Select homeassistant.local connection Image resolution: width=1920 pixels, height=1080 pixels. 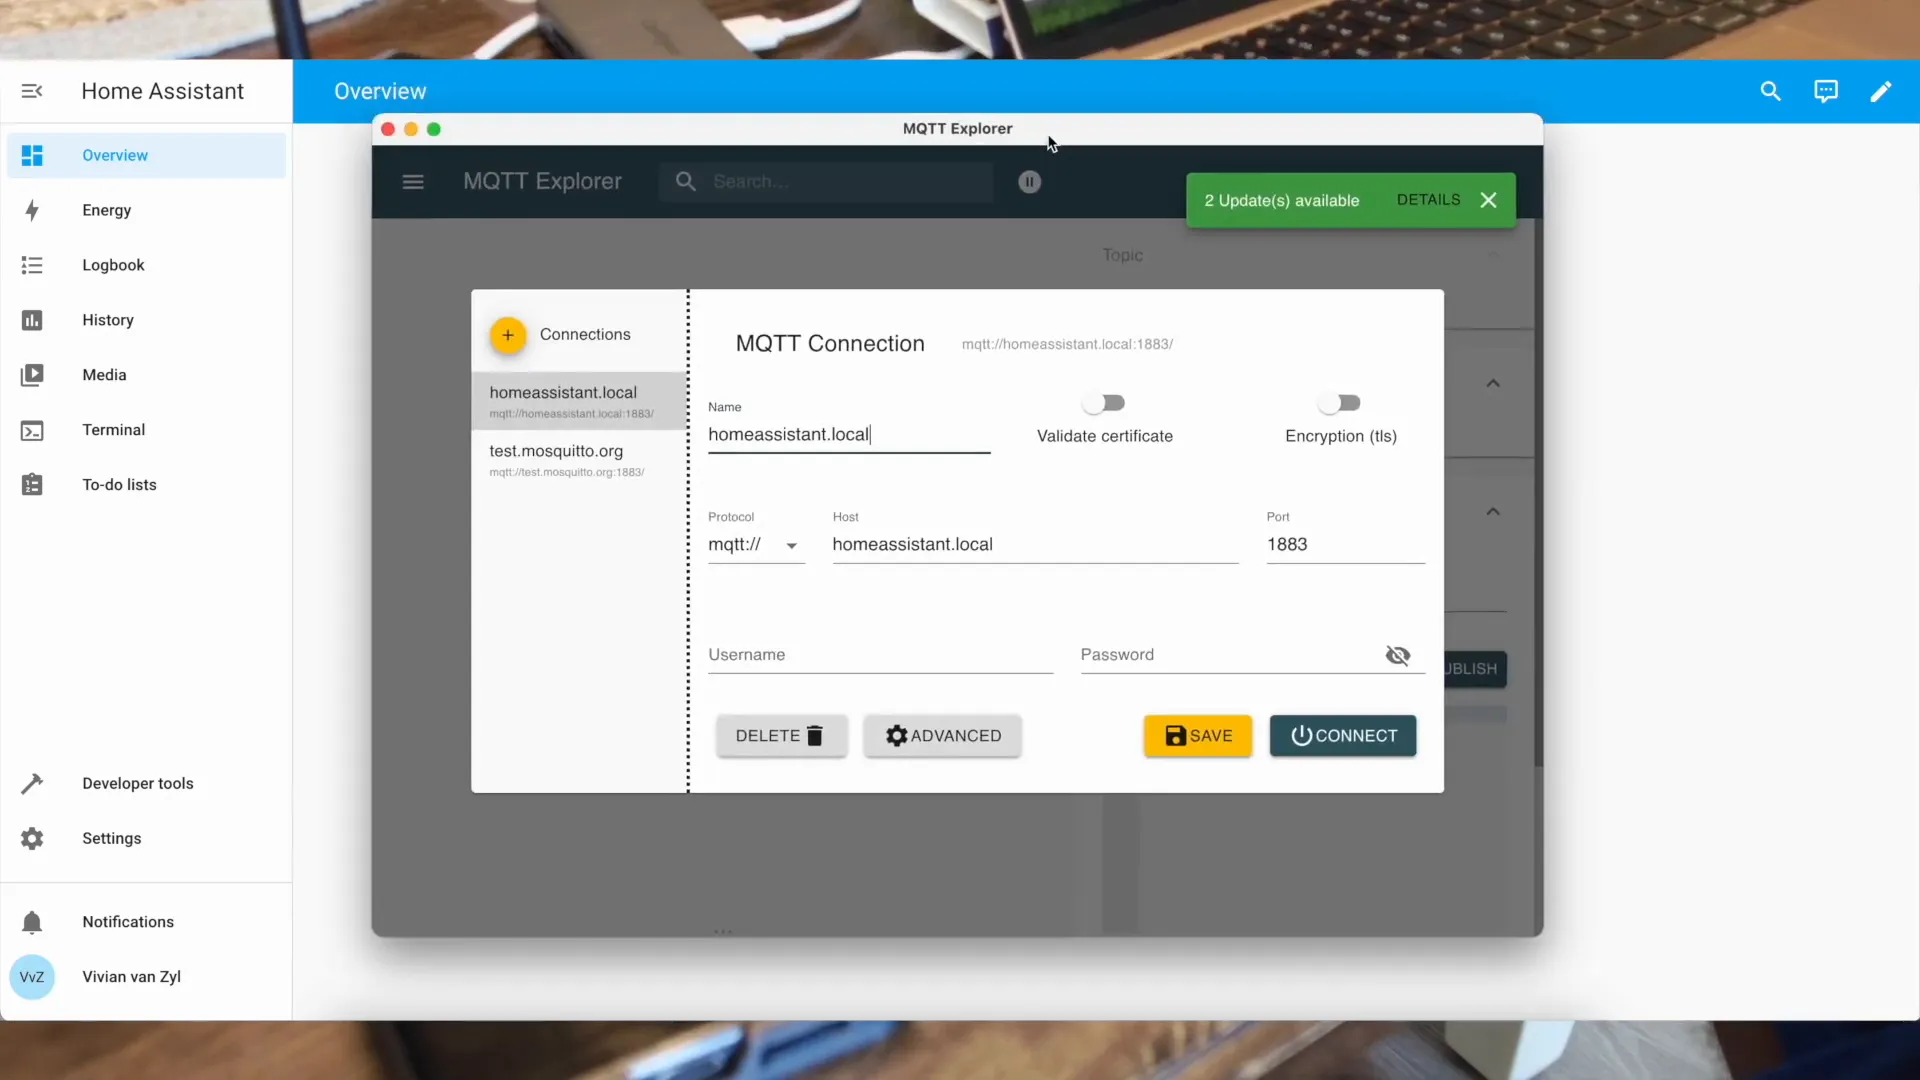pos(579,401)
